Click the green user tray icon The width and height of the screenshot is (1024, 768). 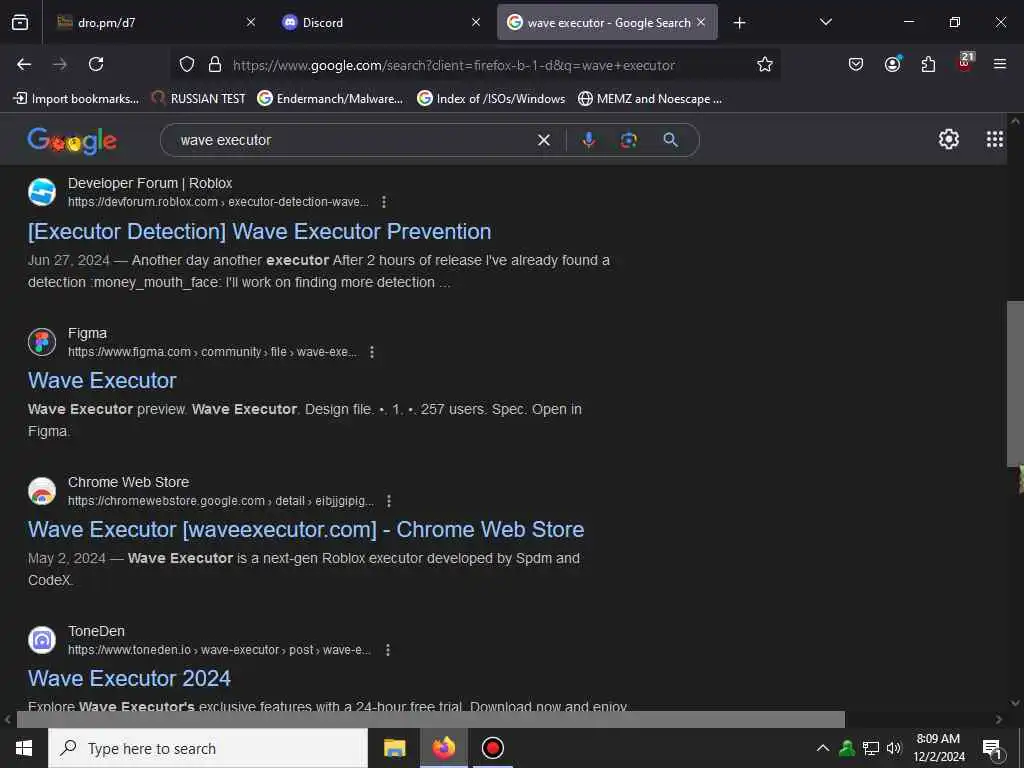(x=847, y=748)
